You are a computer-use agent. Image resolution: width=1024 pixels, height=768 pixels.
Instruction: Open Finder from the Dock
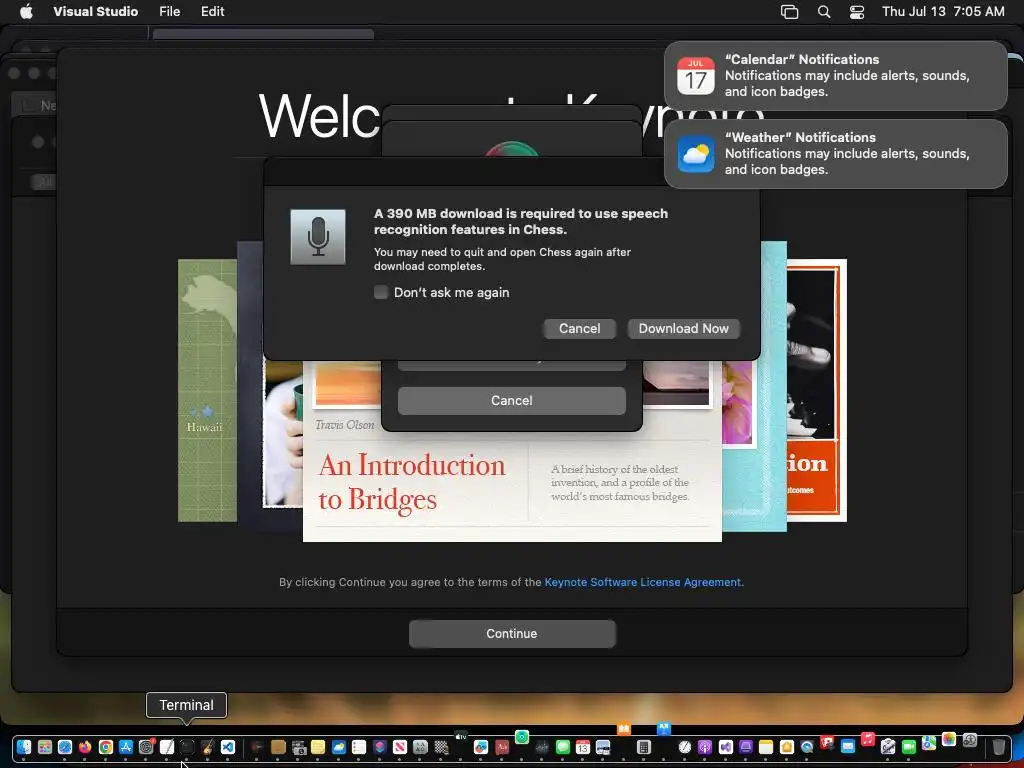[x=24, y=747]
